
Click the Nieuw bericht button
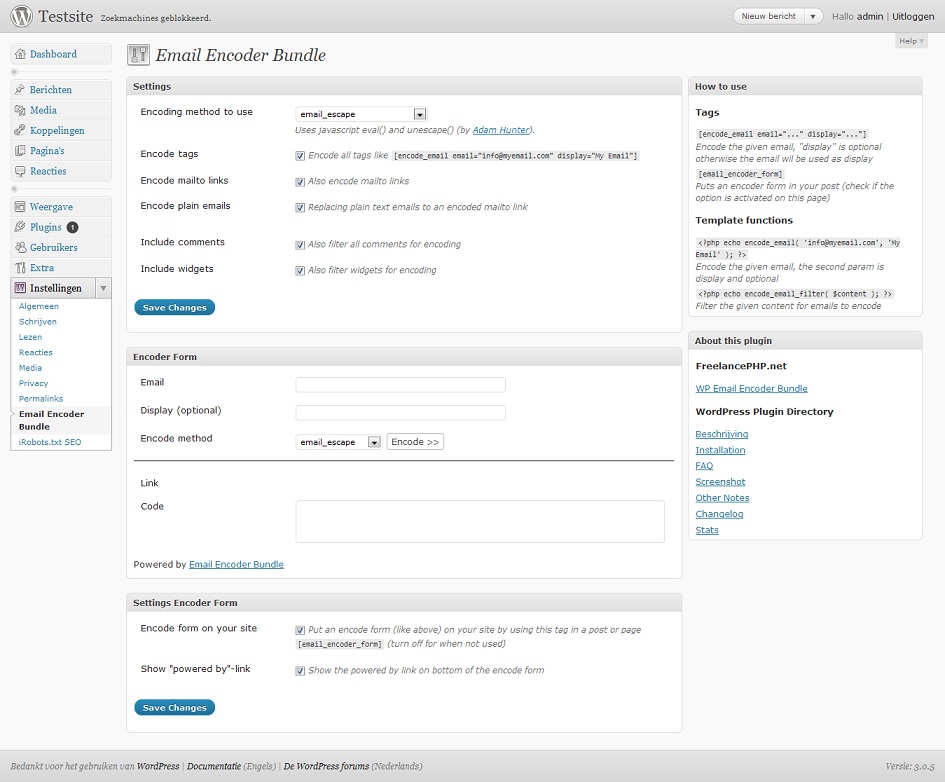(x=768, y=16)
